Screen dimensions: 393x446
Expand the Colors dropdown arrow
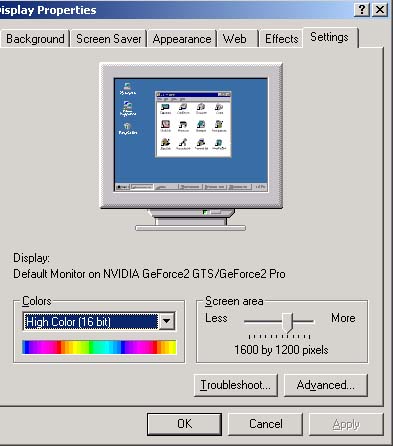point(167,321)
